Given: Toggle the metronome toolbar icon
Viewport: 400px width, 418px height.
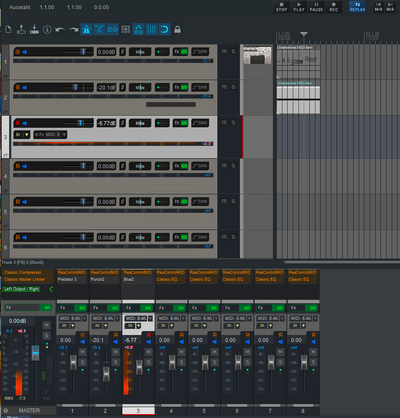Looking at the screenshot, I should pos(86,29).
